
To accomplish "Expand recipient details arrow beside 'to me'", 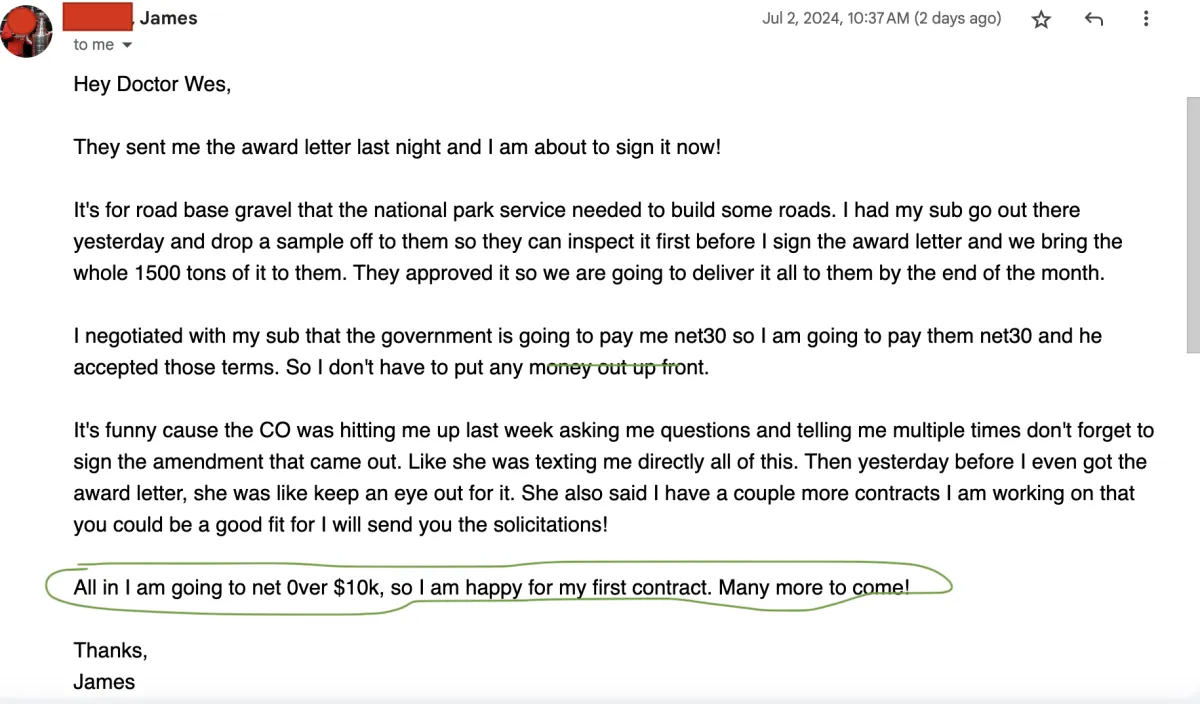I will coord(127,46).
